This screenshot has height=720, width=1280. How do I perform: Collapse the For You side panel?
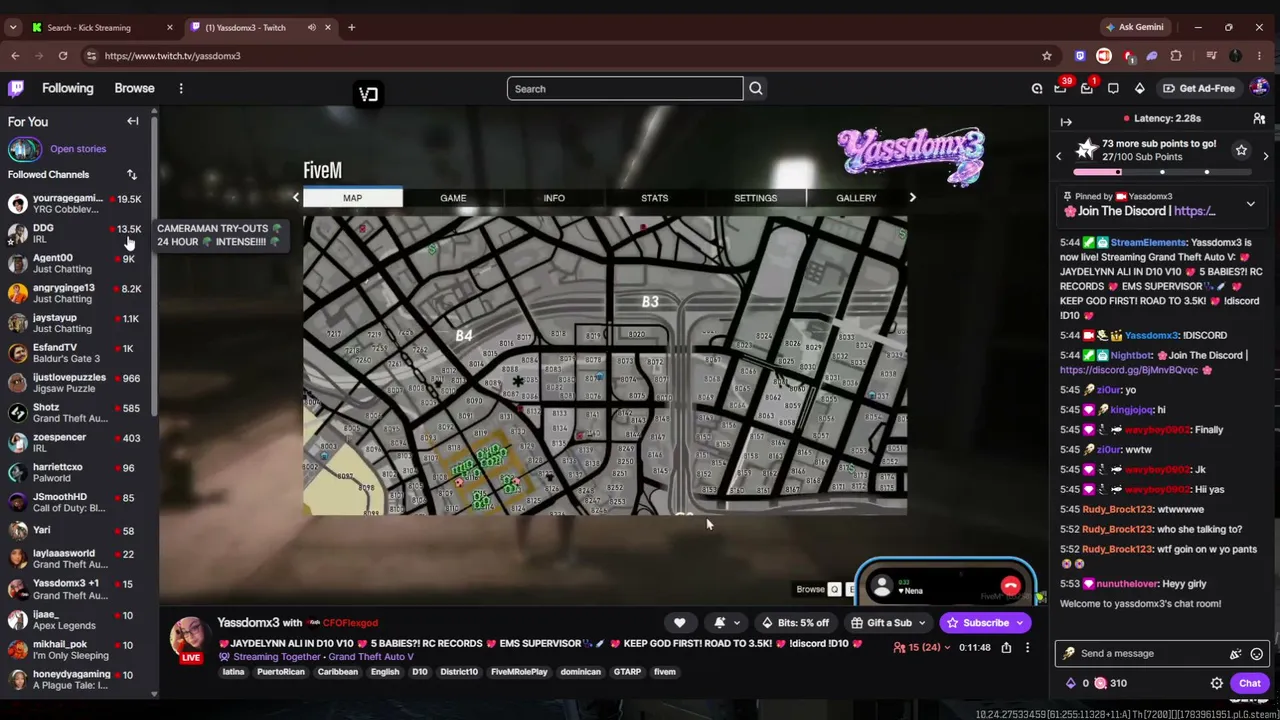pos(132,121)
